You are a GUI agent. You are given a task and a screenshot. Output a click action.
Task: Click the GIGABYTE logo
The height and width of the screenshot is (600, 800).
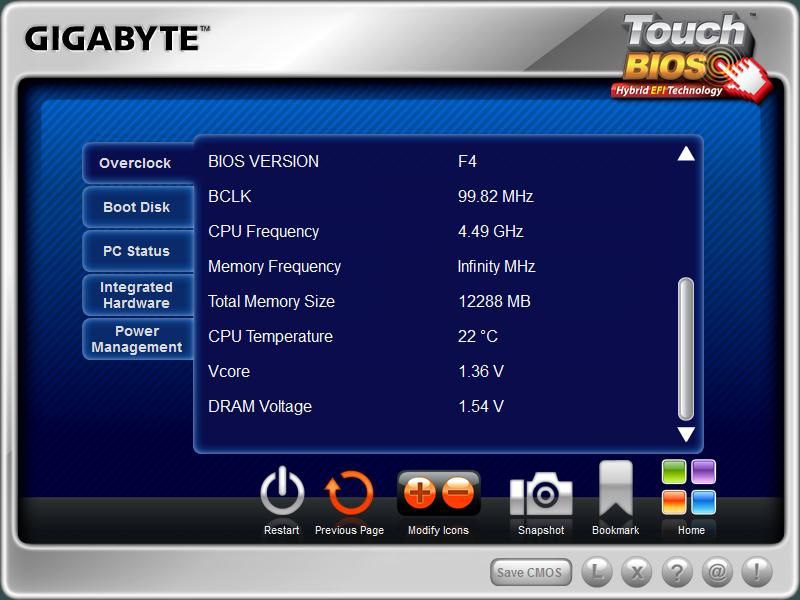coord(117,38)
